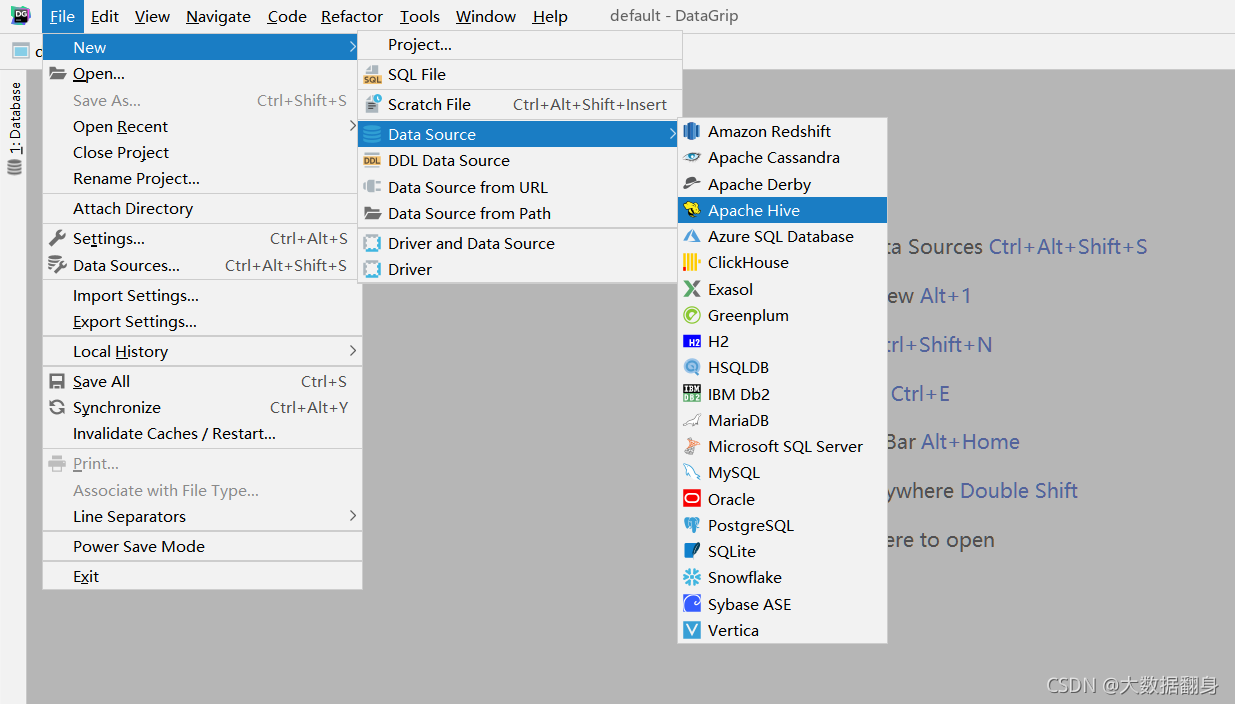Click the MySQL dolphin icon

point(692,473)
